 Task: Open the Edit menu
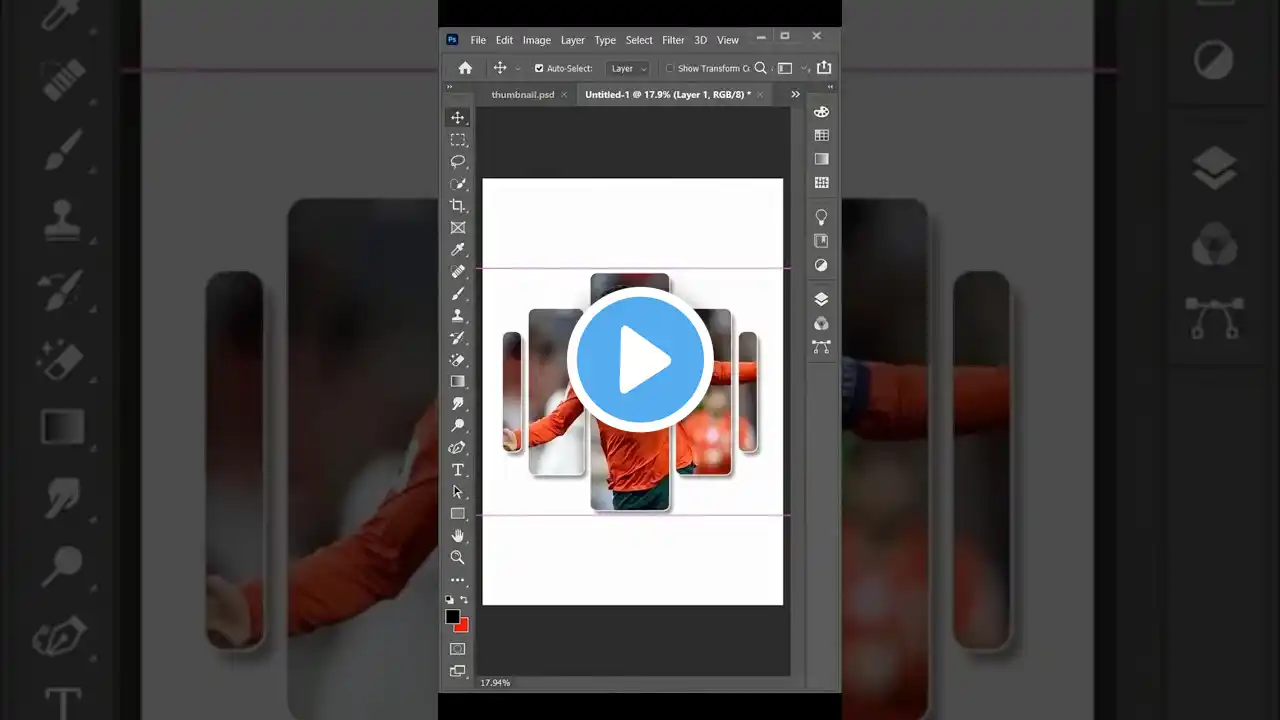tap(504, 40)
